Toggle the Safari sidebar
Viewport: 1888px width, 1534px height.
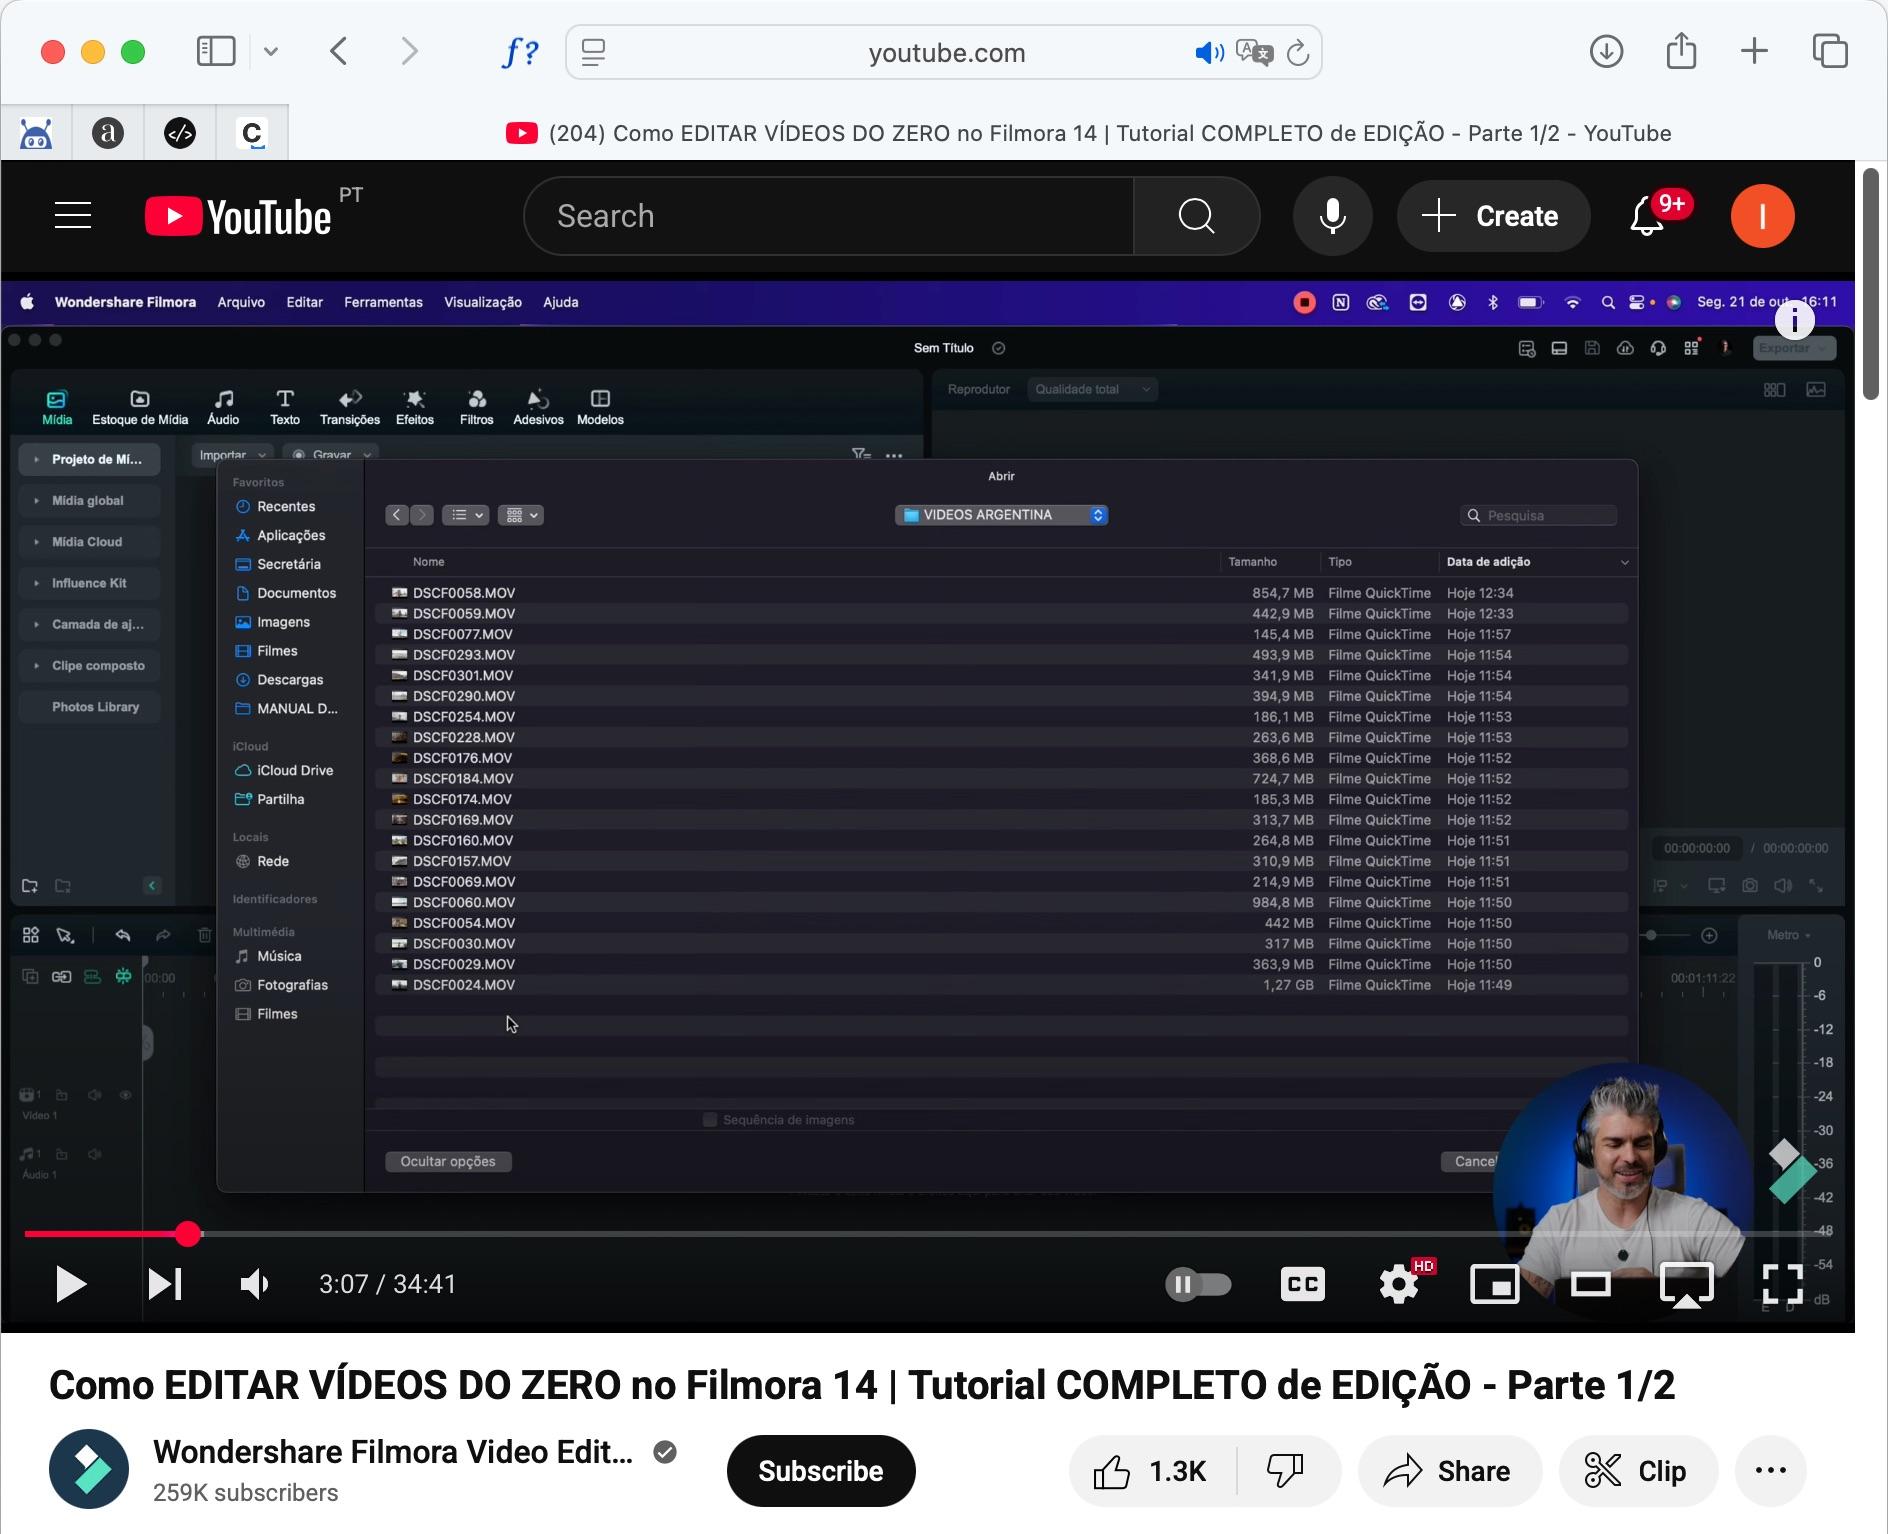tap(216, 51)
